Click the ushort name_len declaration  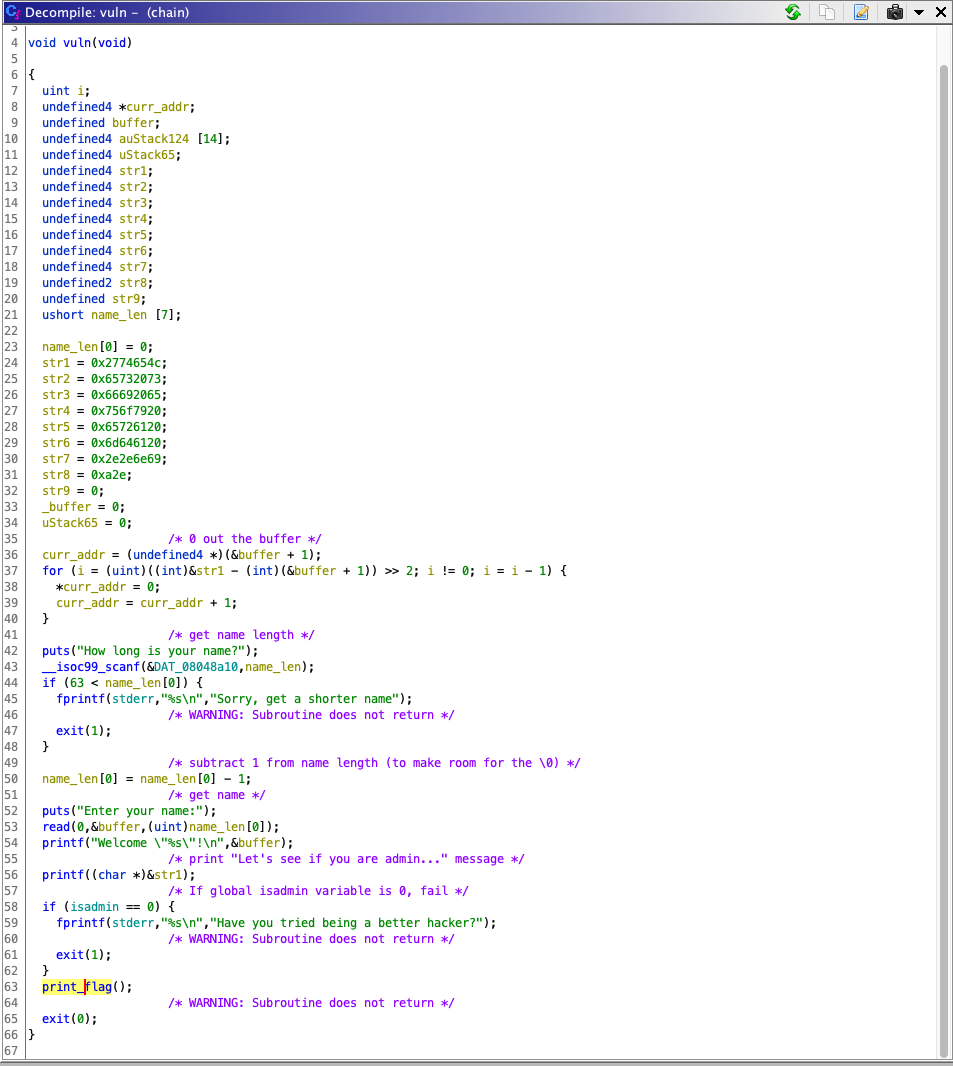click(x=111, y=315)
